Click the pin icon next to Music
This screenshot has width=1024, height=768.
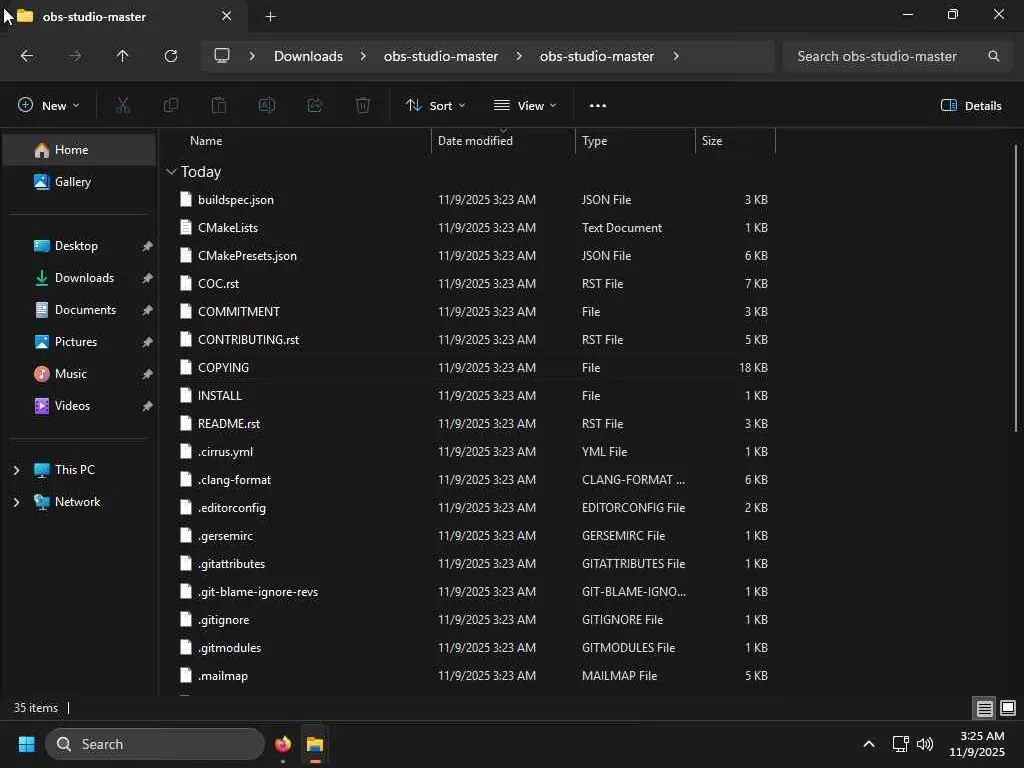[x=147, y=374]
